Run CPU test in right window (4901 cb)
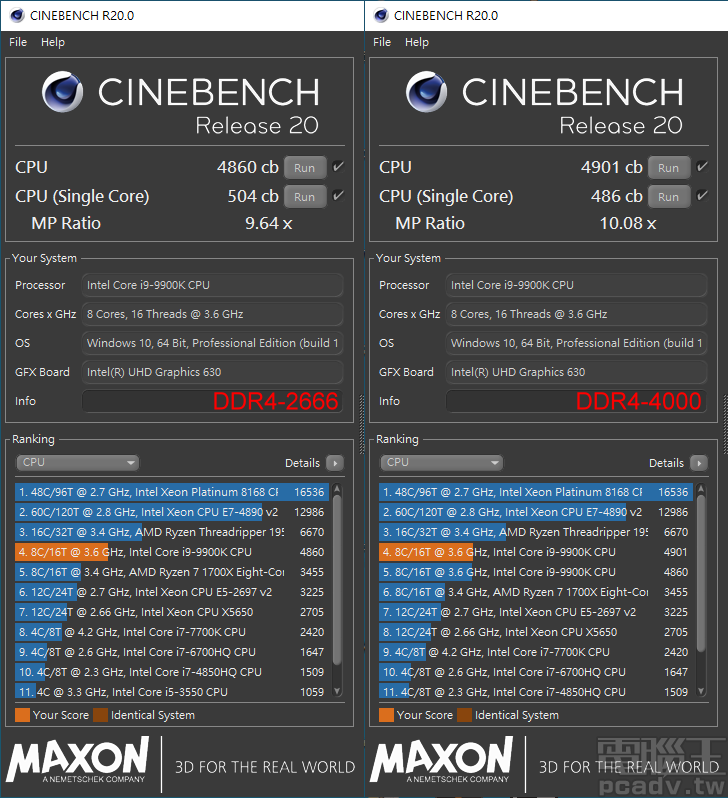The width and height of the screenshot is (728, 798). click(x=668, y=167)
